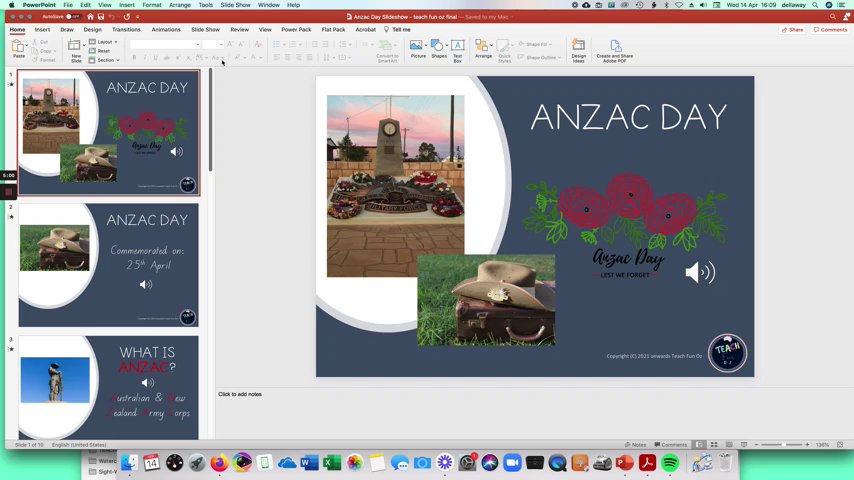Viewport: 854px width, 480px height.
Task: Click the Design Ideas icon in the ribbon
Action: click(x=578, y=47)
